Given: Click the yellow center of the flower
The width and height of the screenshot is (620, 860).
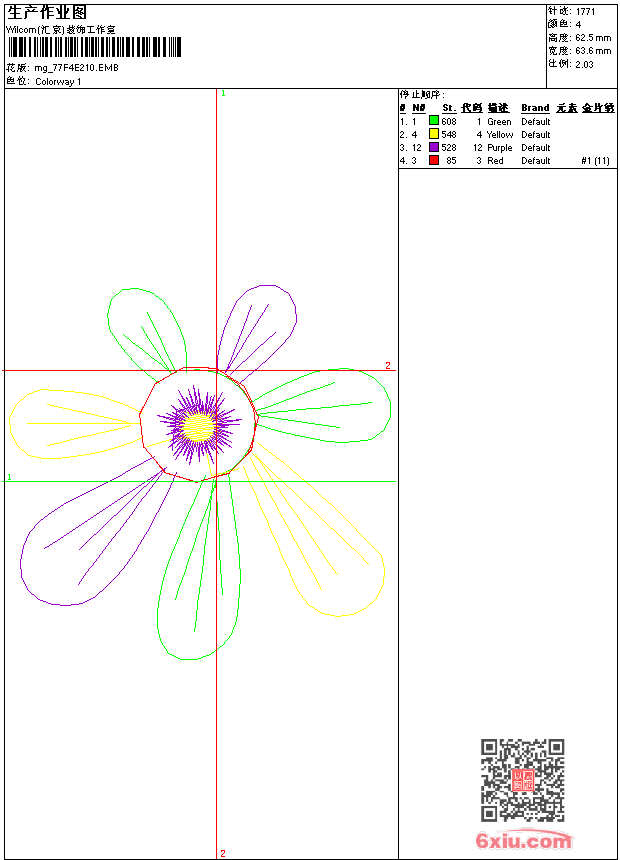Looking at the screenshot, I should (x=201, y=426).
